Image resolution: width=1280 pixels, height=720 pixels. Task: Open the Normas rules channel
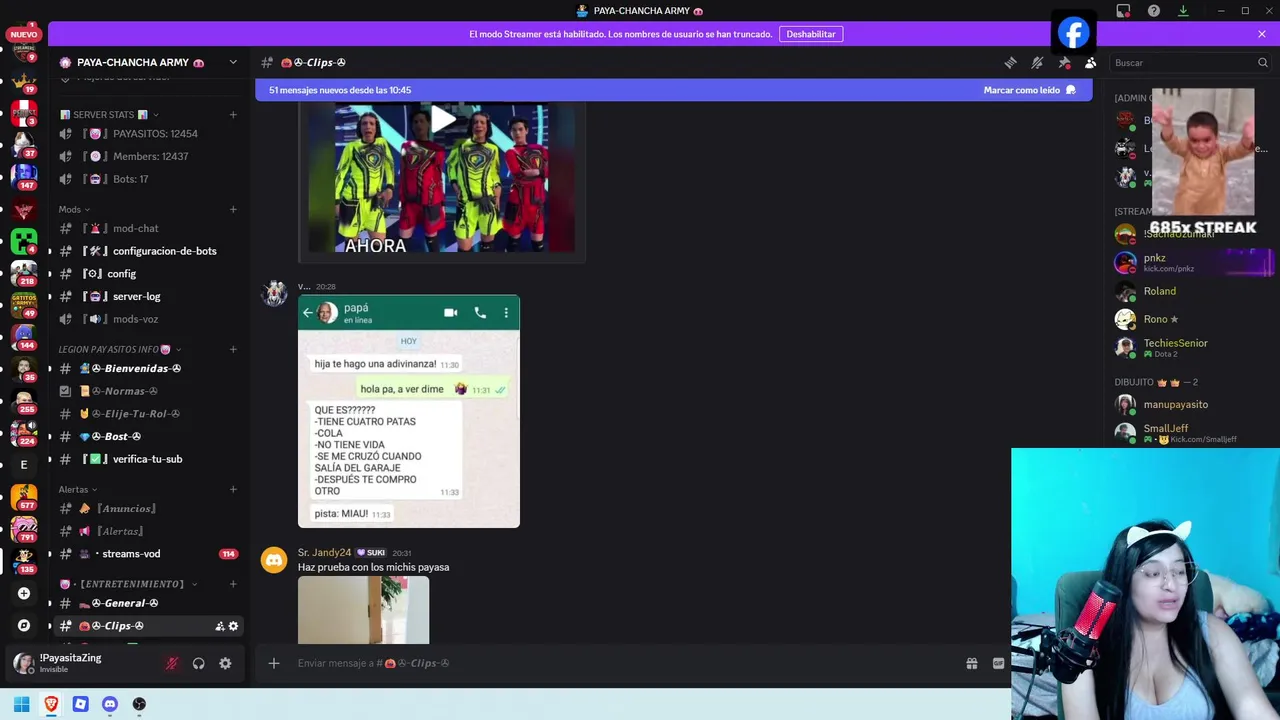point(148,391)
